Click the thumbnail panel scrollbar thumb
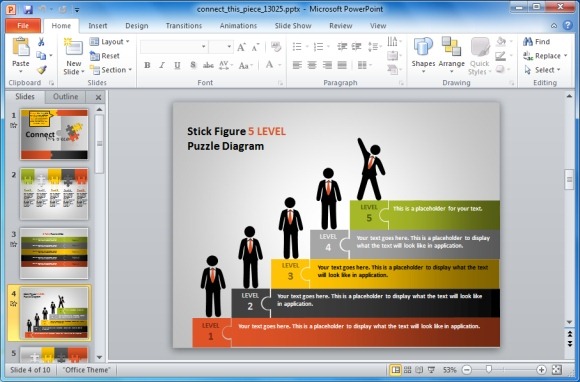The height and width of the screenshot is (382, 580). tap(100, 144)
